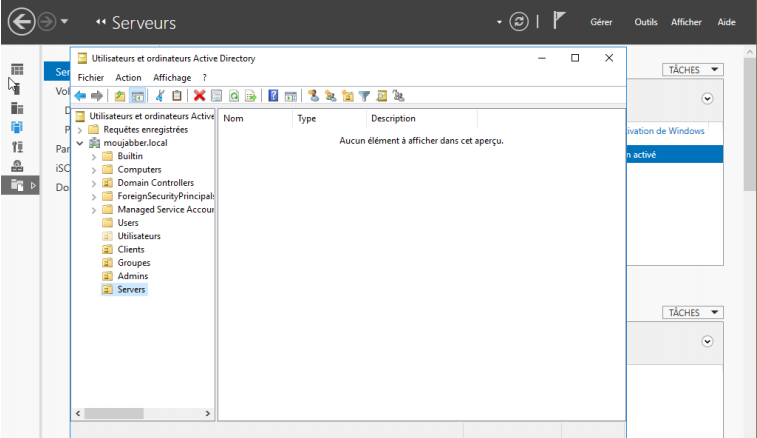Expand the Domain Controllers node
The width and height of the screenshot is (757, 438).
tap(94, 183)
